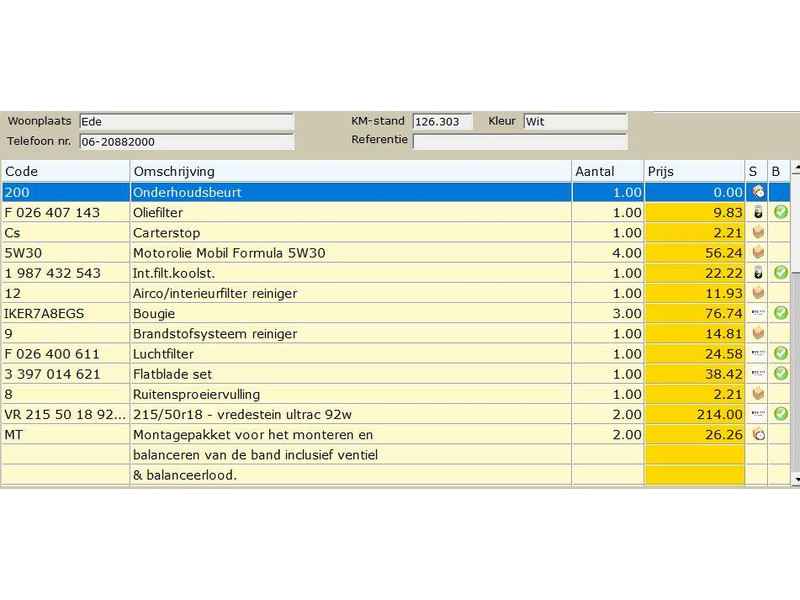Image resolution: width=800 pixels, height=600 pixels.
Task: Click the Motorolie Mobil Formula 5W30 description
Action: click(x=351, y=253)
